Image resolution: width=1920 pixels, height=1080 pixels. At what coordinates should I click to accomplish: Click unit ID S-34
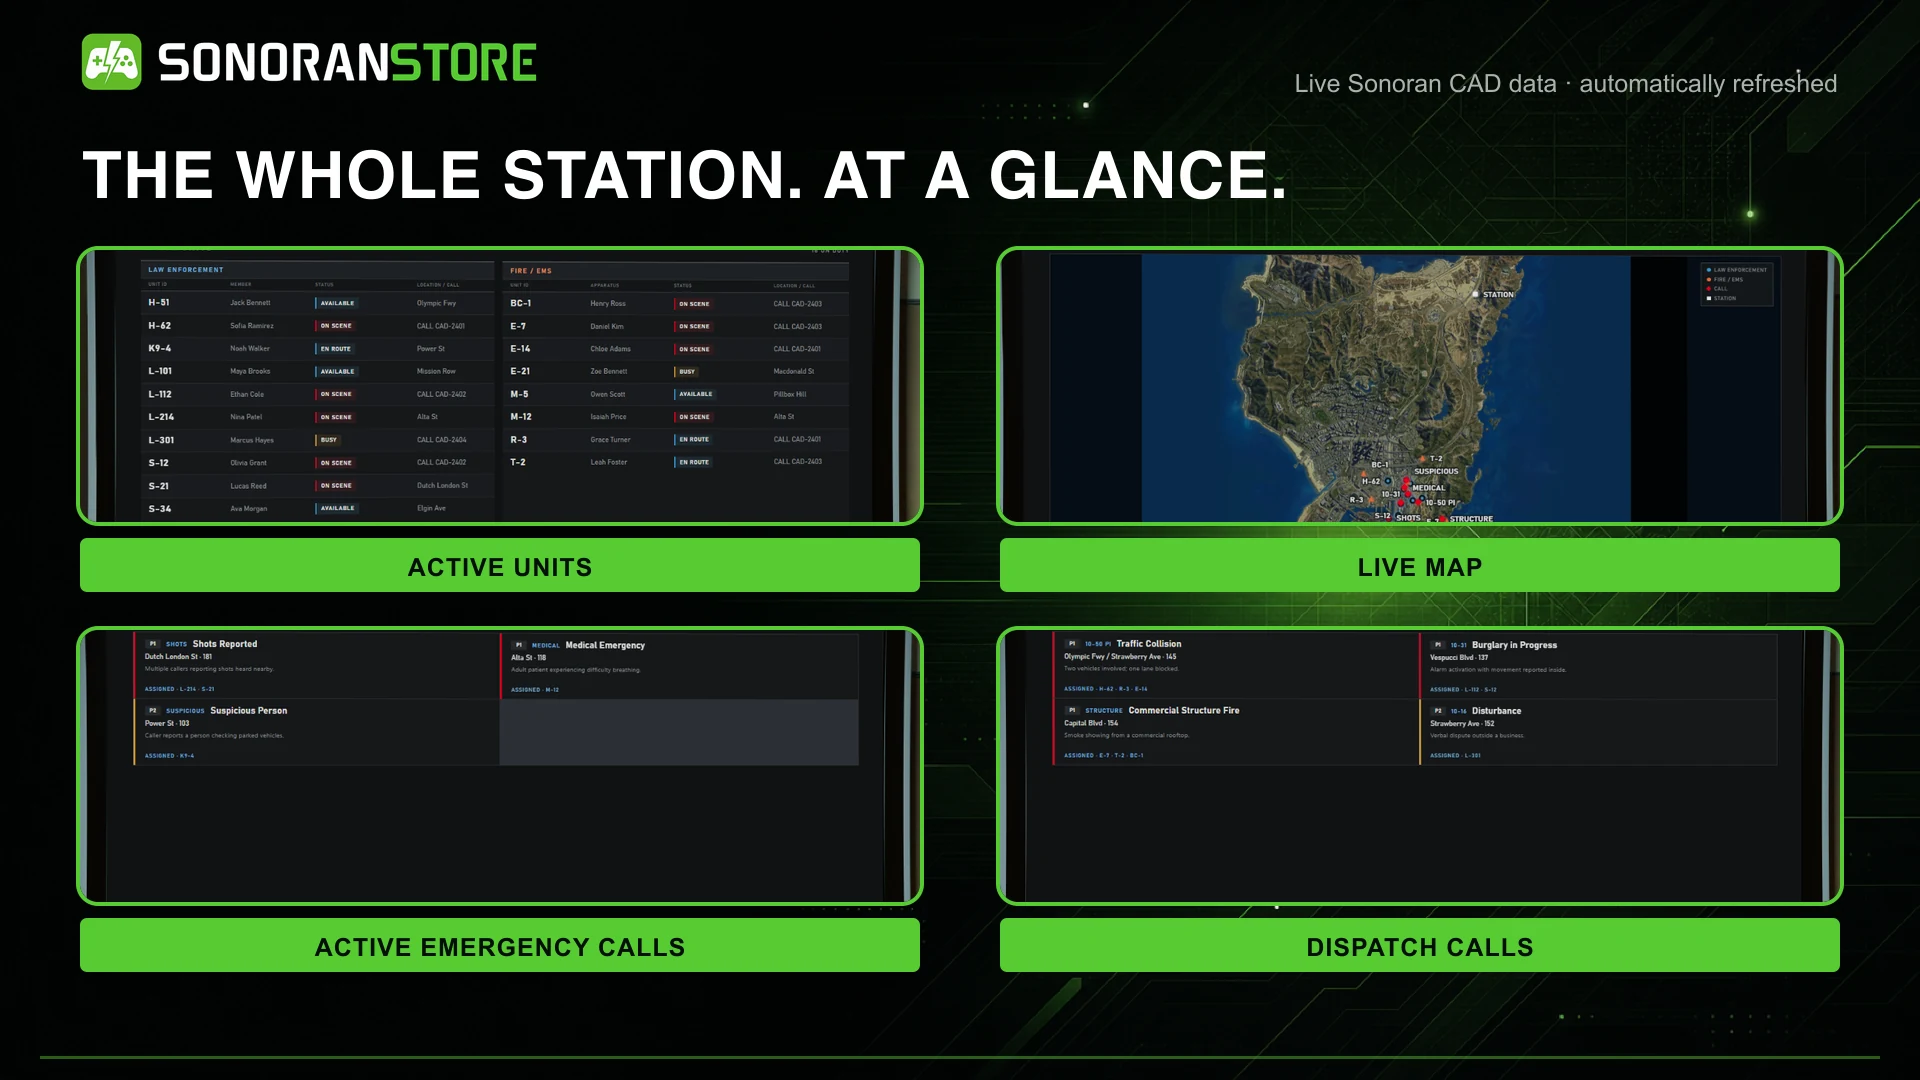pos(160,509)
